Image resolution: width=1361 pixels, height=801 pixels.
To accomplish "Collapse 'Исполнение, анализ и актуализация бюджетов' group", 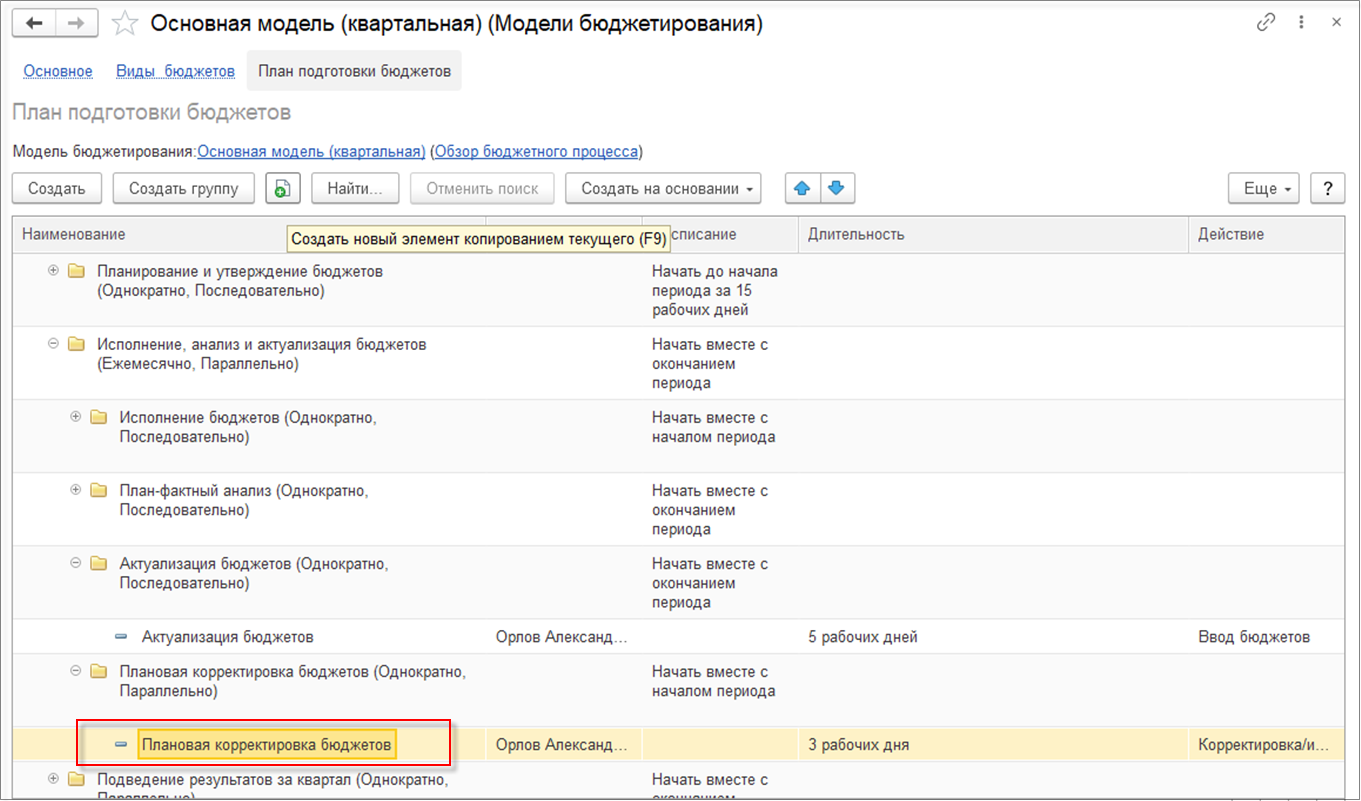I will coord(53,344).
